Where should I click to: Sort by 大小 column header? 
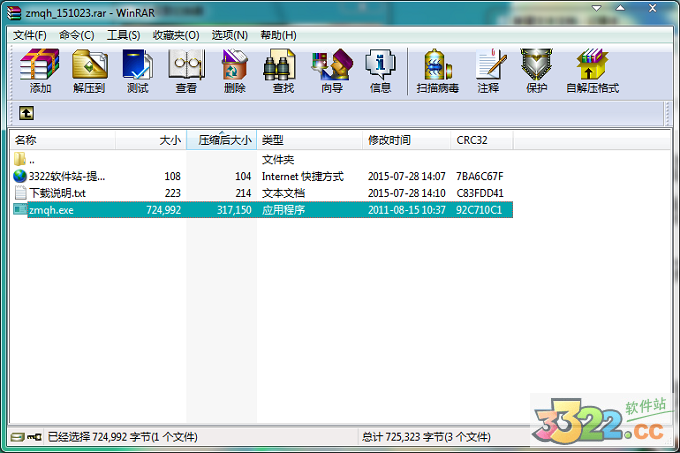point(151,140)
